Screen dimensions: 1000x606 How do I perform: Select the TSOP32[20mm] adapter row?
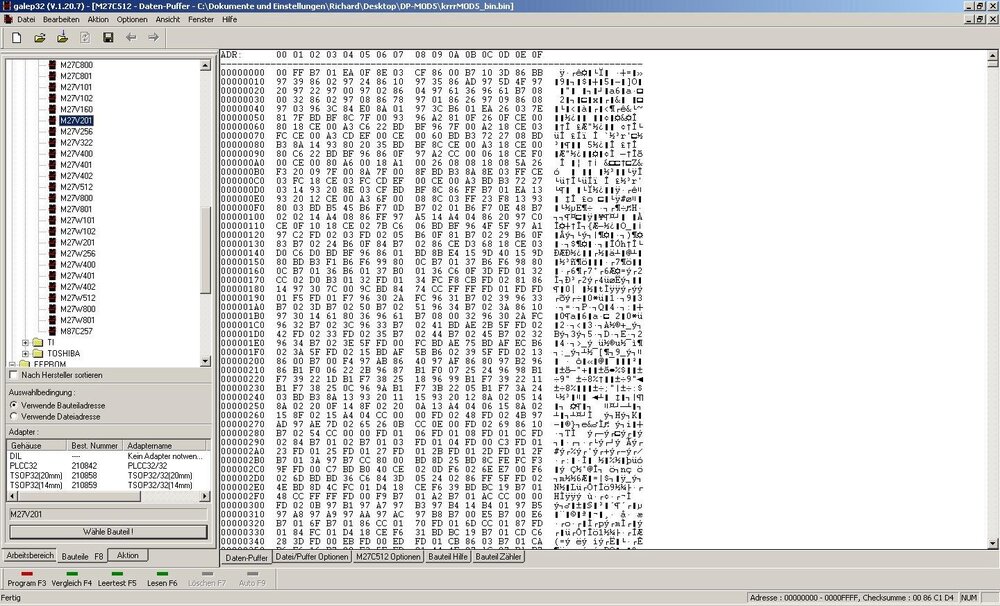pyautogui.click(x=108, y=475)
